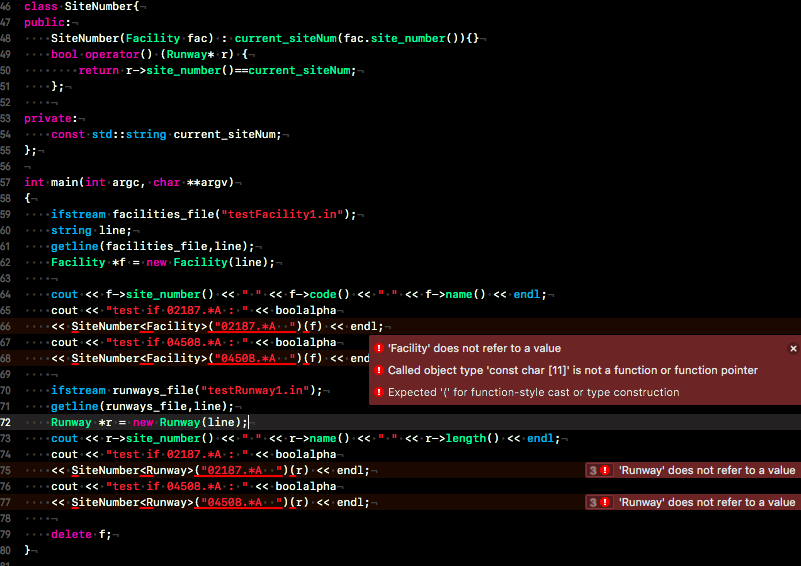The height and width of the screenshot is (566, 801).
Task: Click the 'private:' access specifier
Action: (x=51, y=119)
